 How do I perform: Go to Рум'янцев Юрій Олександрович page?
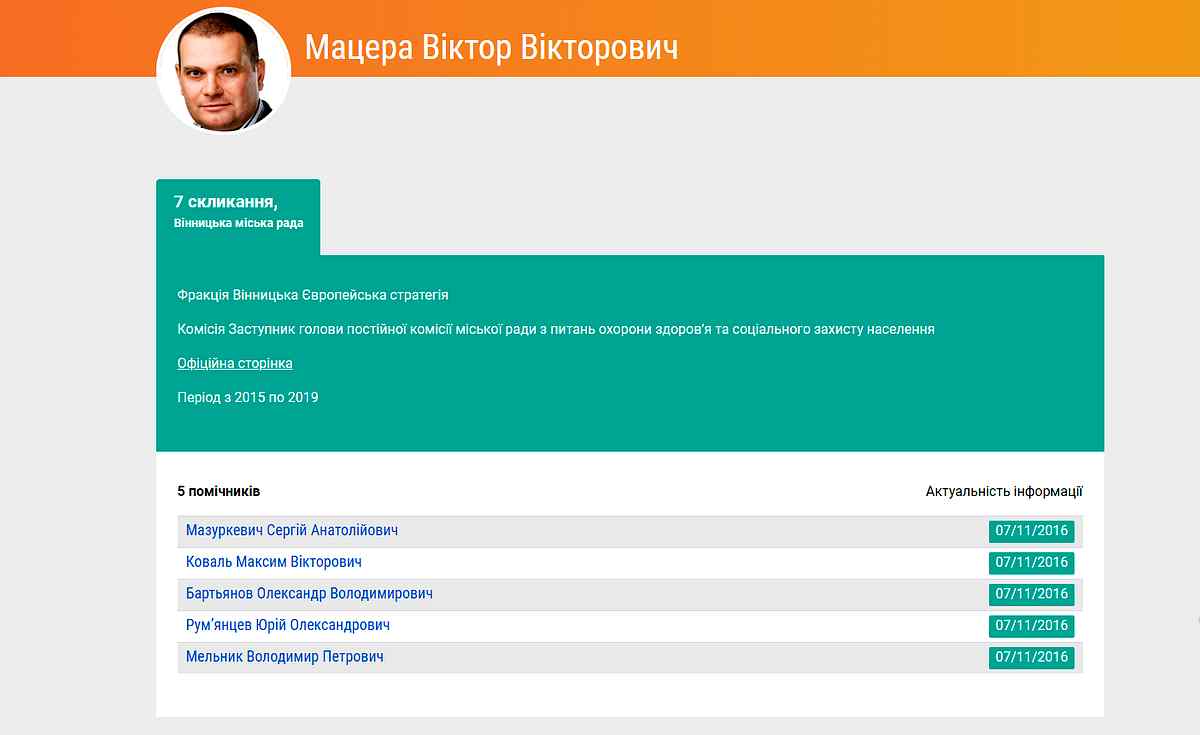[x=288, y=625]
